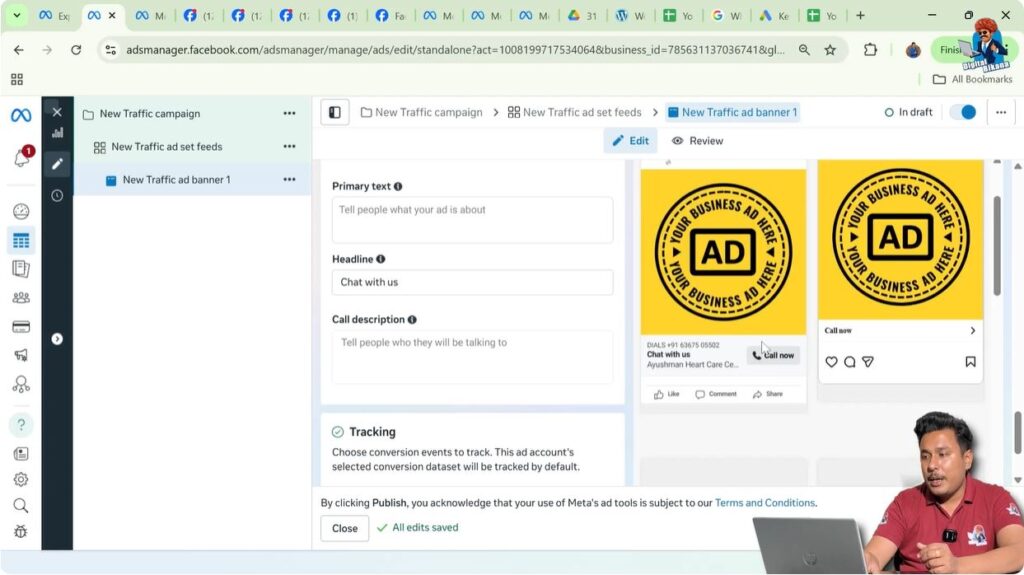Toggle the layout panel button beside breadcrumb
This screenshot has width=1024, height=575.
[335, 113]
